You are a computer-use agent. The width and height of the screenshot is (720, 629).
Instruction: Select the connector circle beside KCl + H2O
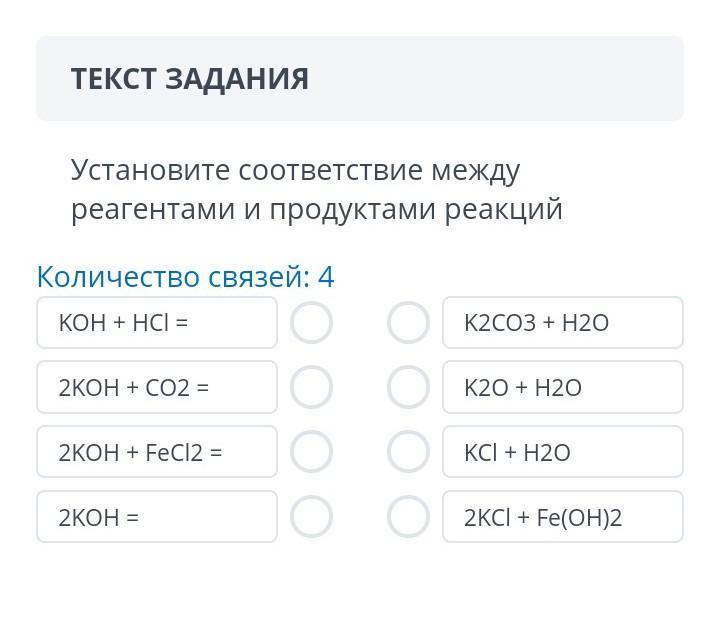408,452
